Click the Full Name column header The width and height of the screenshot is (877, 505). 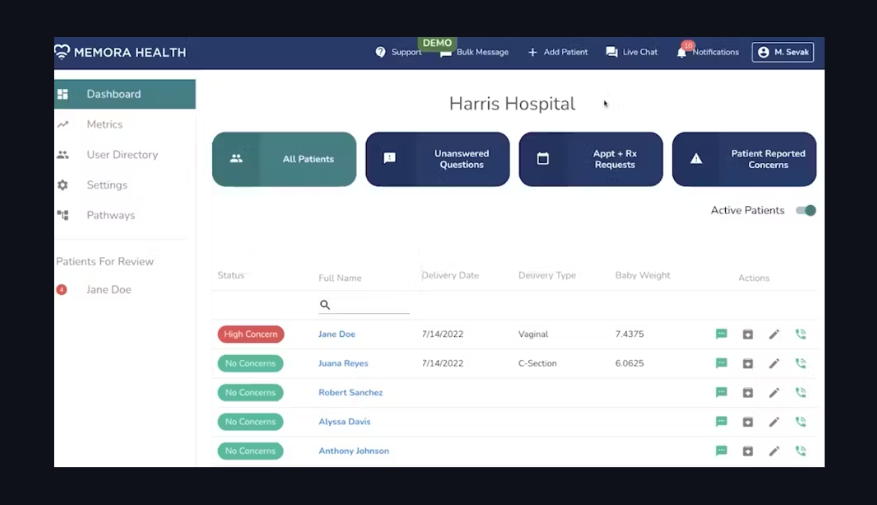[340, 278]
